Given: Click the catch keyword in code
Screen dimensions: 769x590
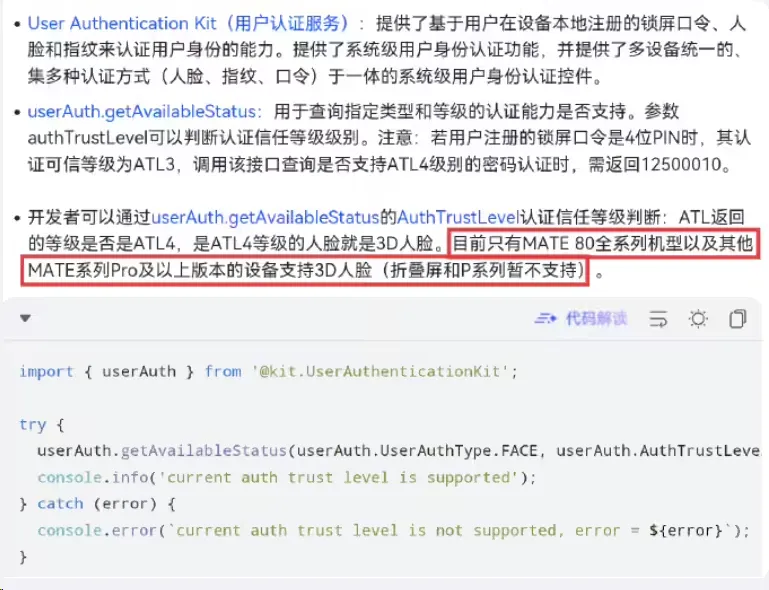Looking at the screenshot, I should click(x=60, y=504).
